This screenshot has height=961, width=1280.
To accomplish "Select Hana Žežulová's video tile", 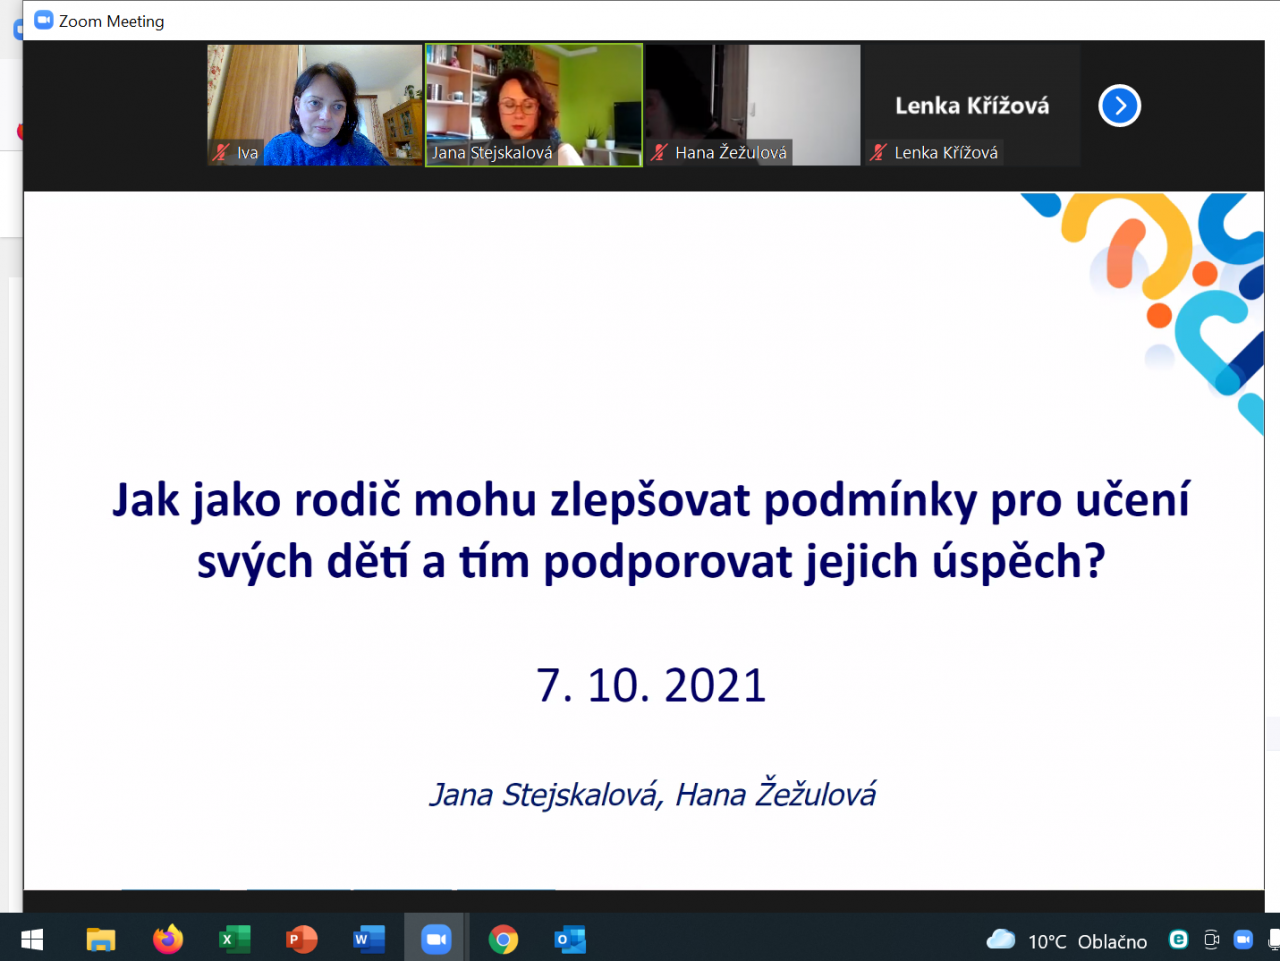I will pos(752,100).
